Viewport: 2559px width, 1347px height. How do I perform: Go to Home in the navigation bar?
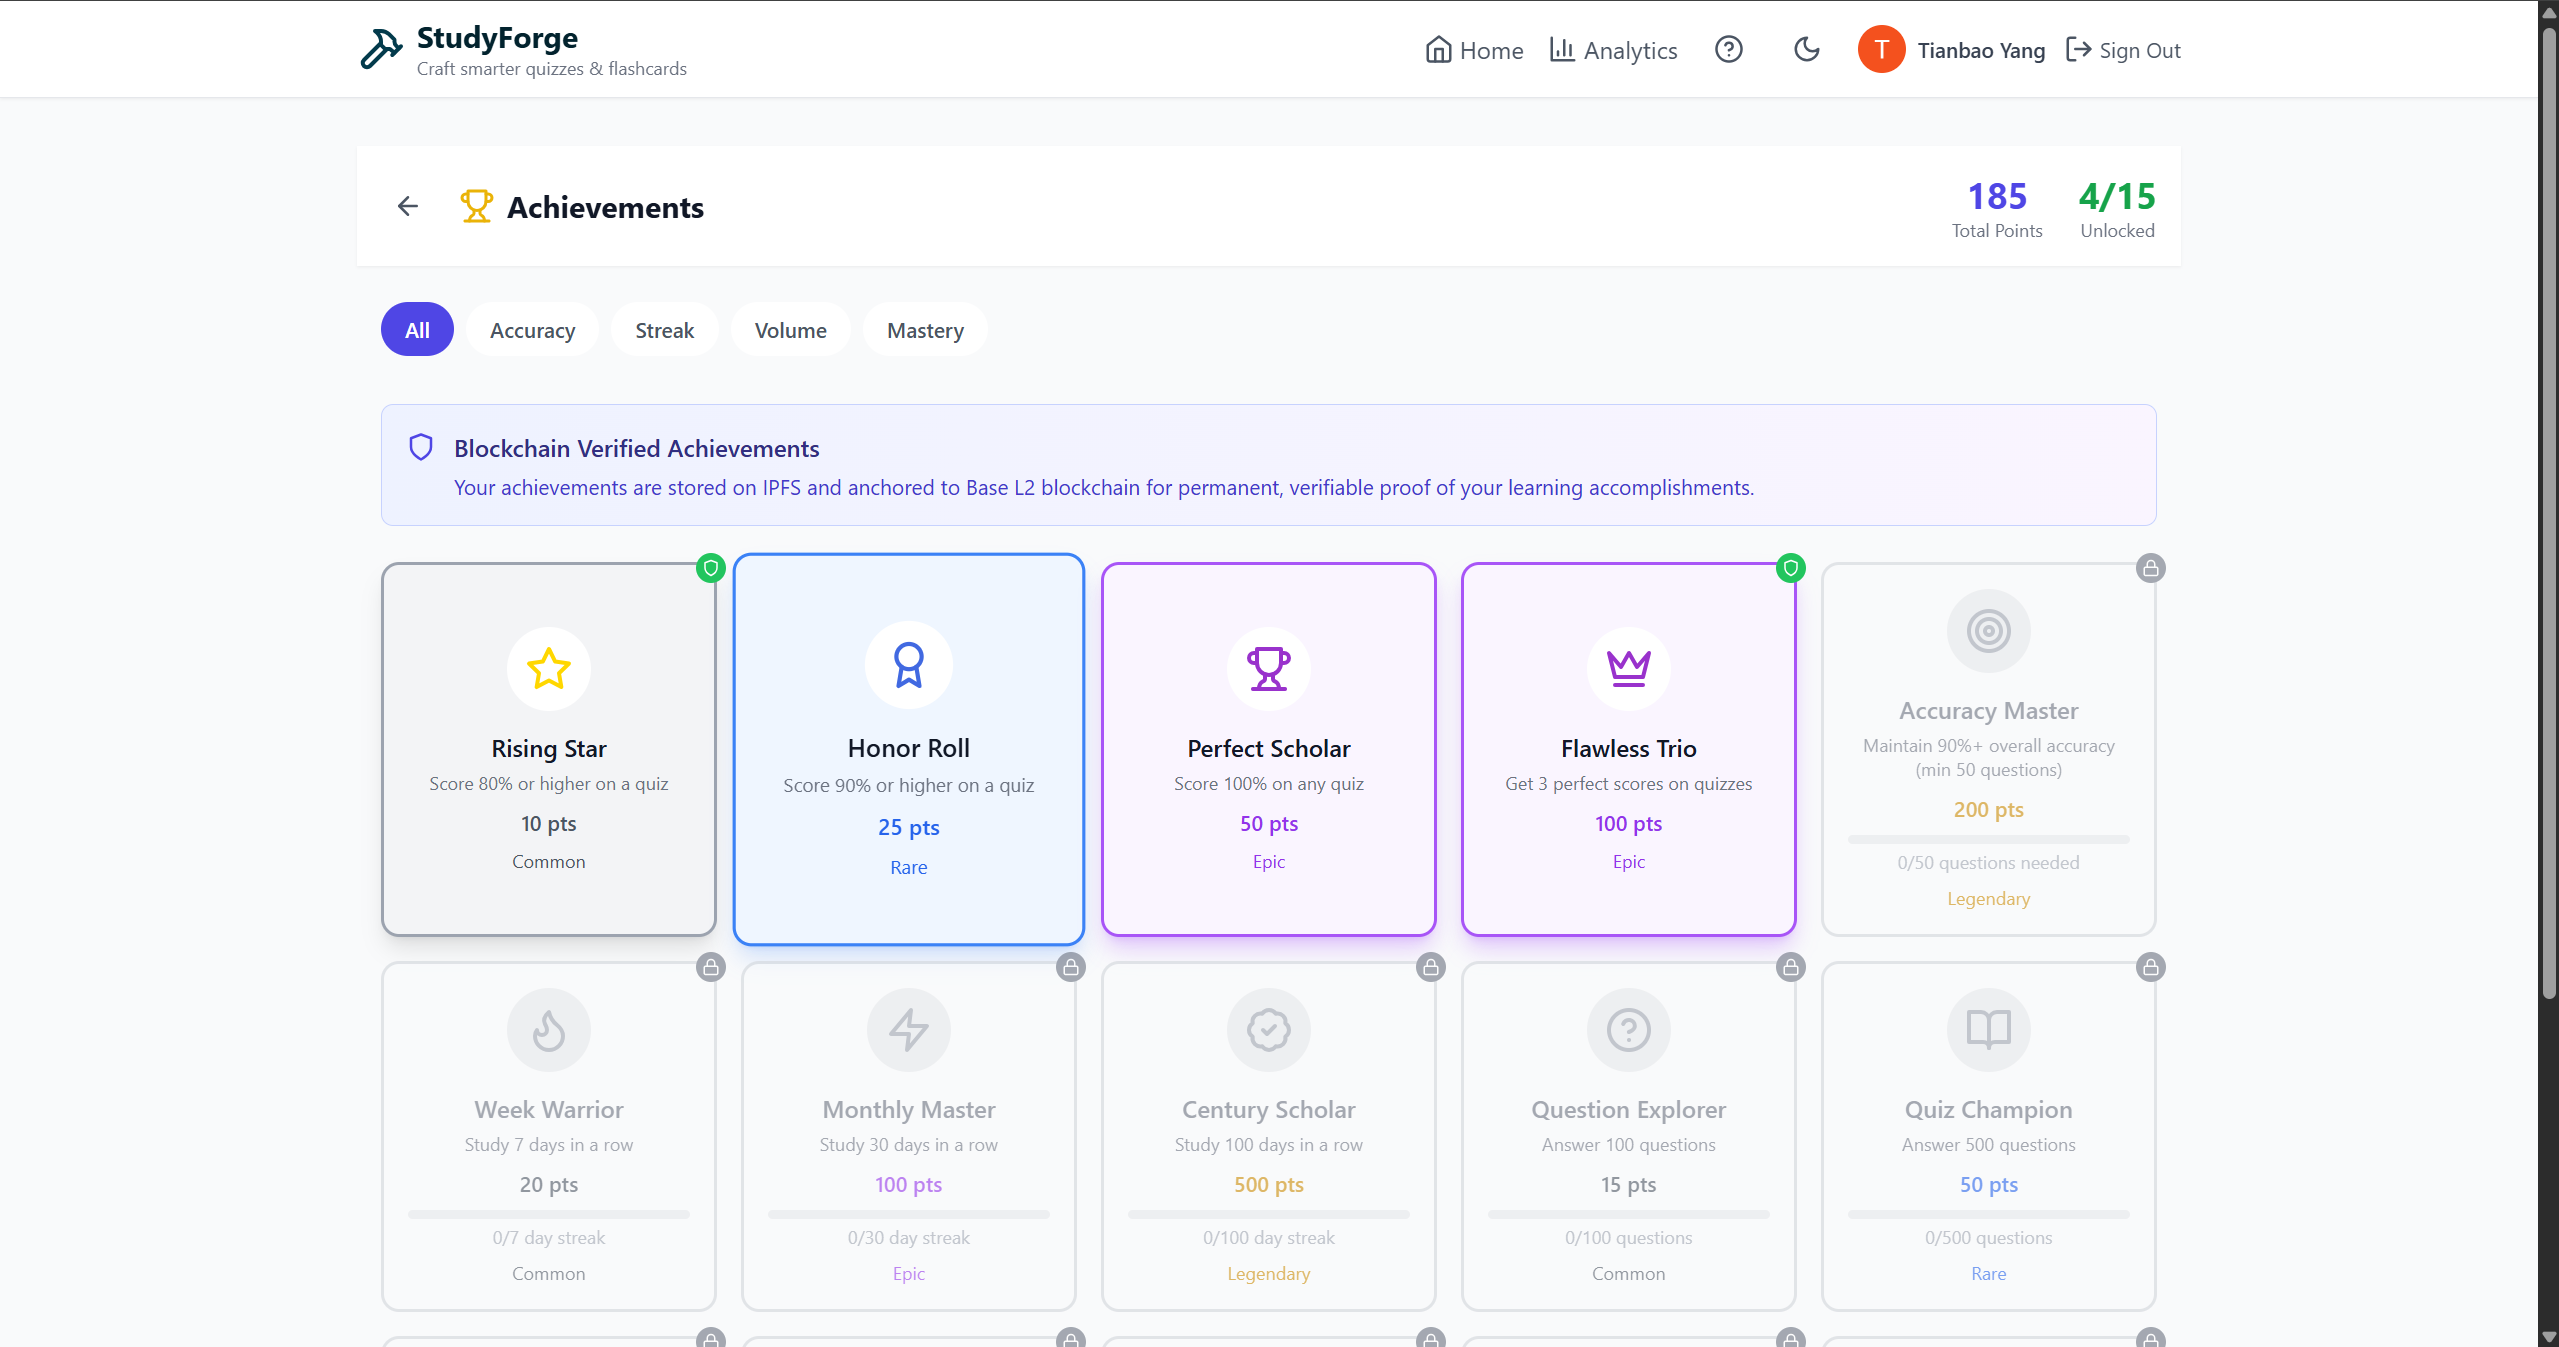(1474, 50)
